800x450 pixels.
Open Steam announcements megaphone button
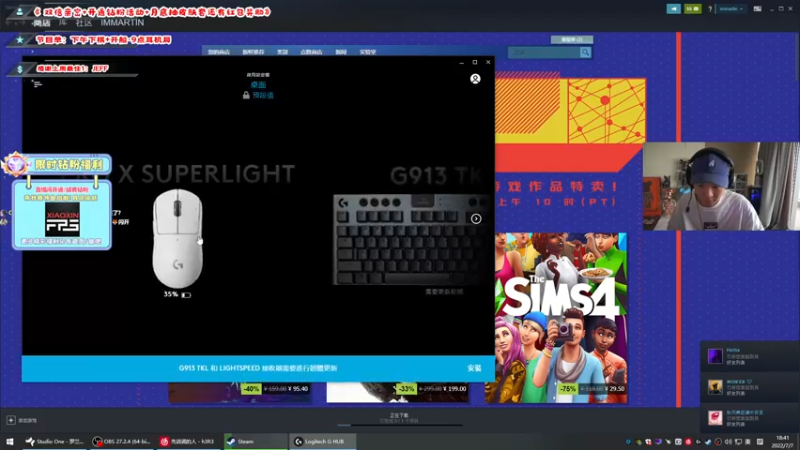pyautogui.click(x=673, y=9)
